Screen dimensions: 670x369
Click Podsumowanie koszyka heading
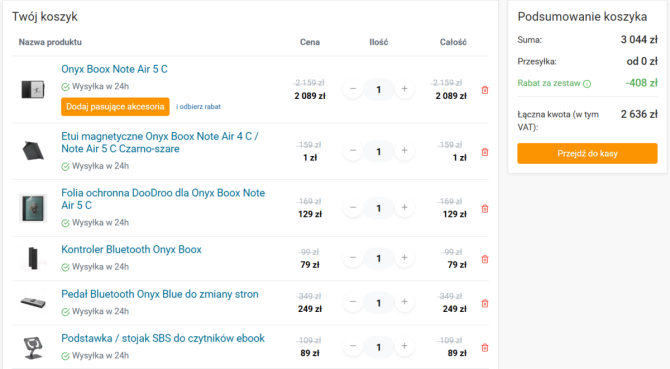pos(582,17)
